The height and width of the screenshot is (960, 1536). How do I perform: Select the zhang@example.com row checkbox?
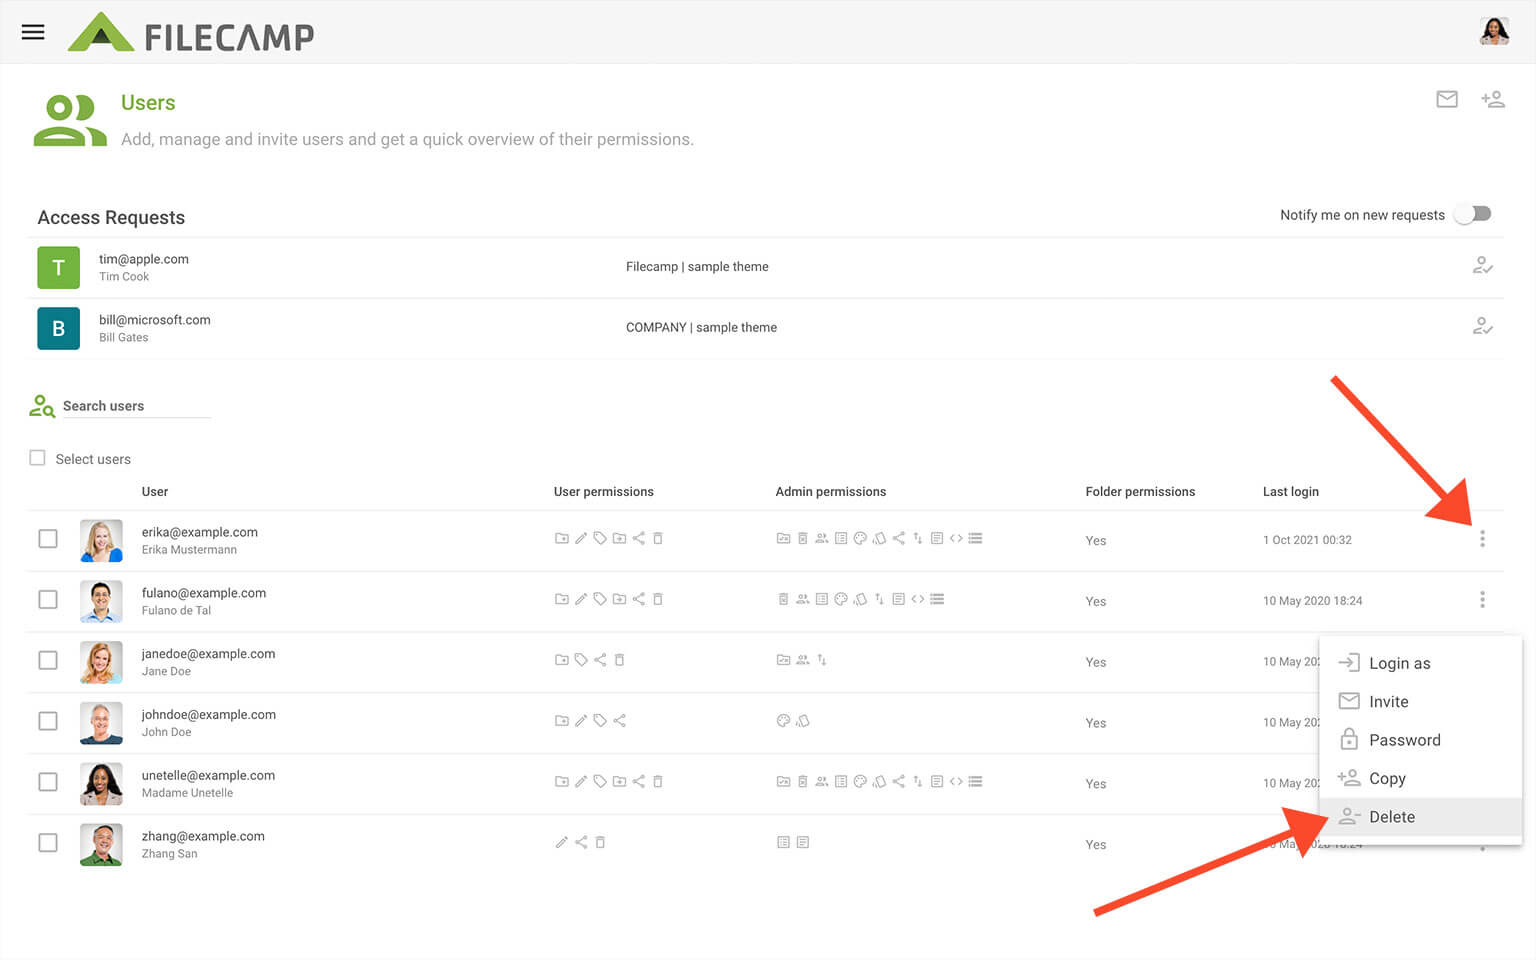pyautogui.click(x=48, y=843)
